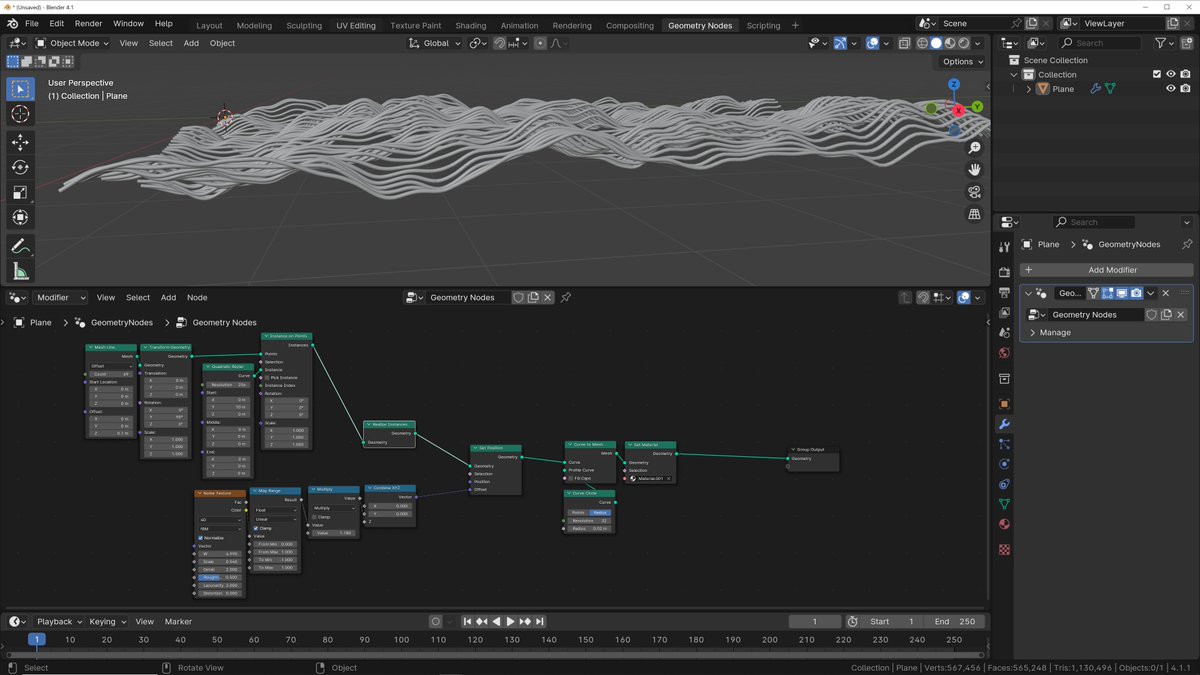This screenshot has width=1200, height=675.
Task: Open the View Layer properties tab
Action: coord(1004,314)
